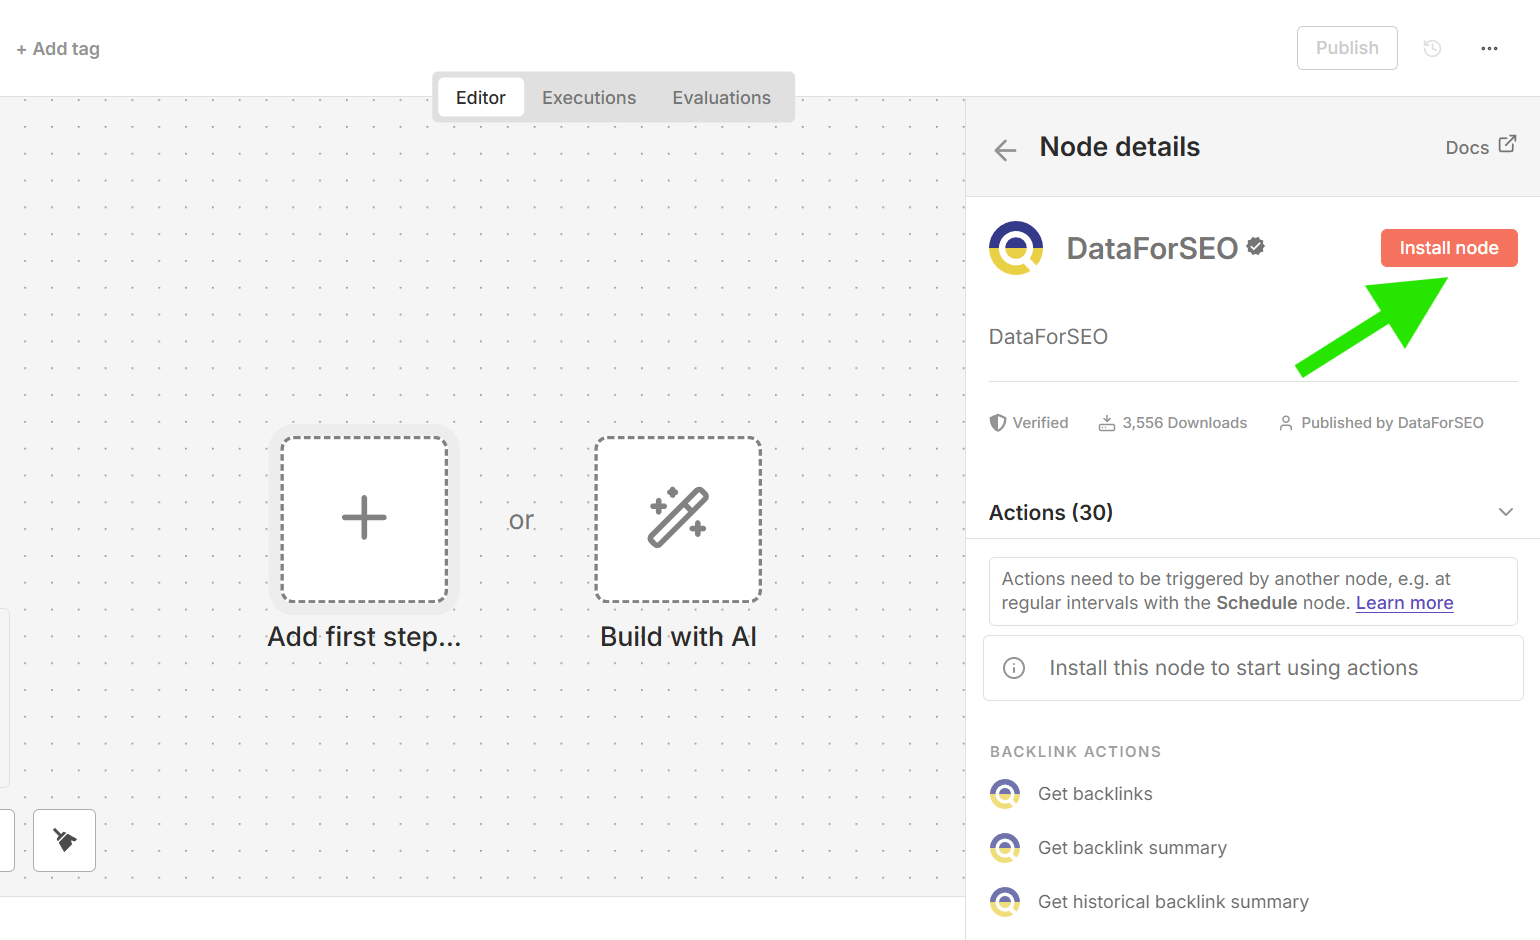This screenshot has height=940, width=1540.
Task: Select the Get backlink summary action
Action: point(1132,848)
